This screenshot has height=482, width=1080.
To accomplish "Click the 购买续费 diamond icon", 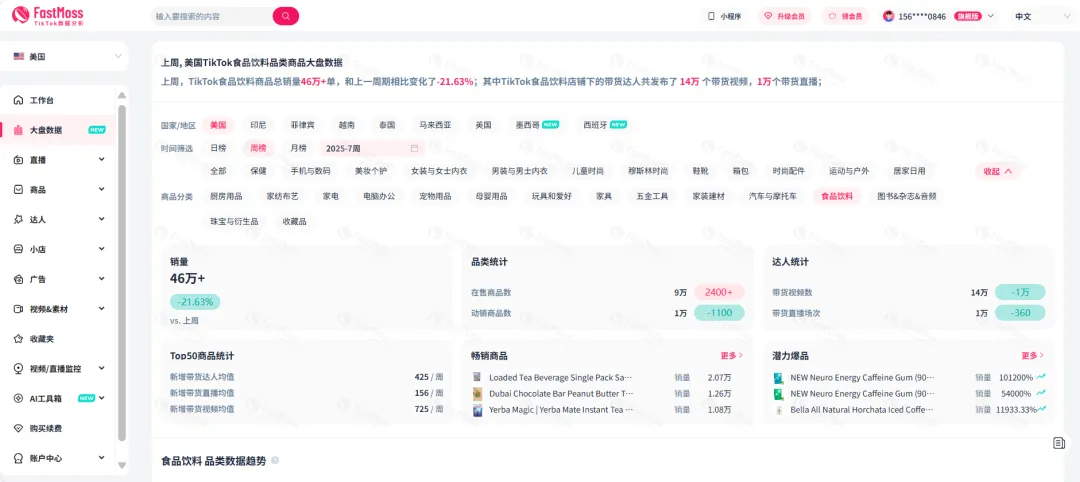I will [x=19, y=428].
